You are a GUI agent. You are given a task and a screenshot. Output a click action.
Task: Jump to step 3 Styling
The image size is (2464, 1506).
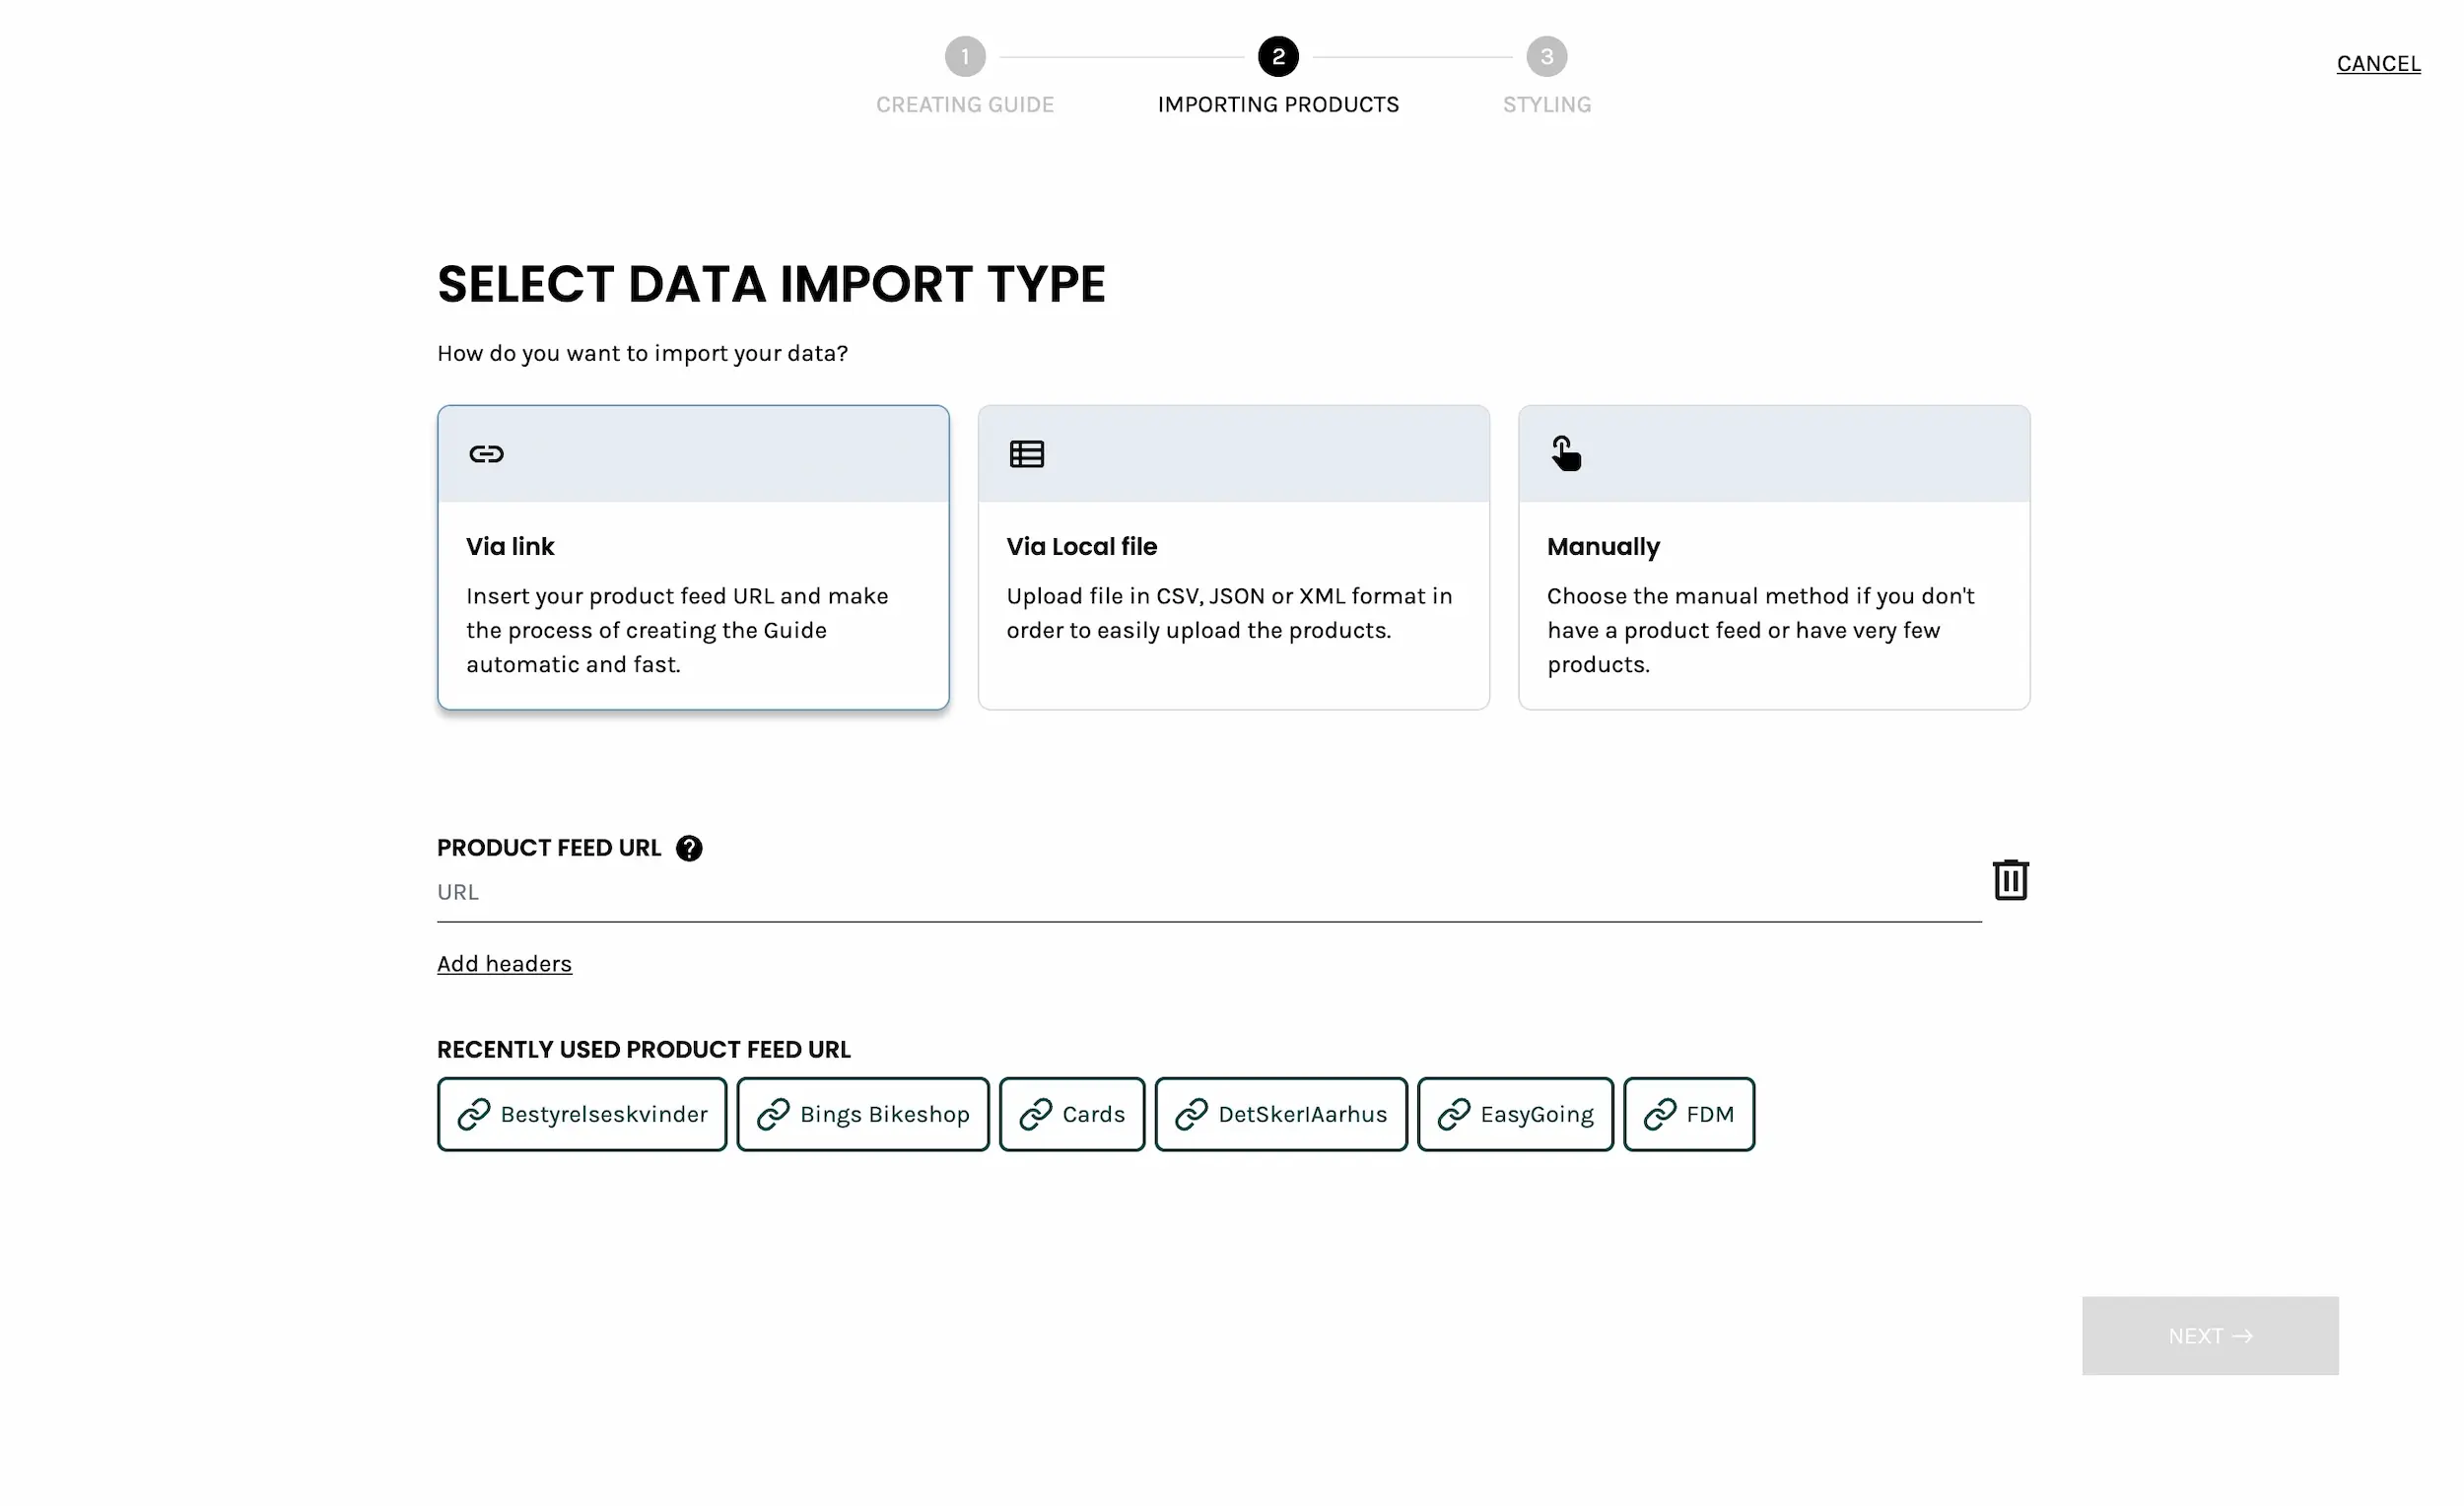pyautogui.click(x=1546, y=57)
